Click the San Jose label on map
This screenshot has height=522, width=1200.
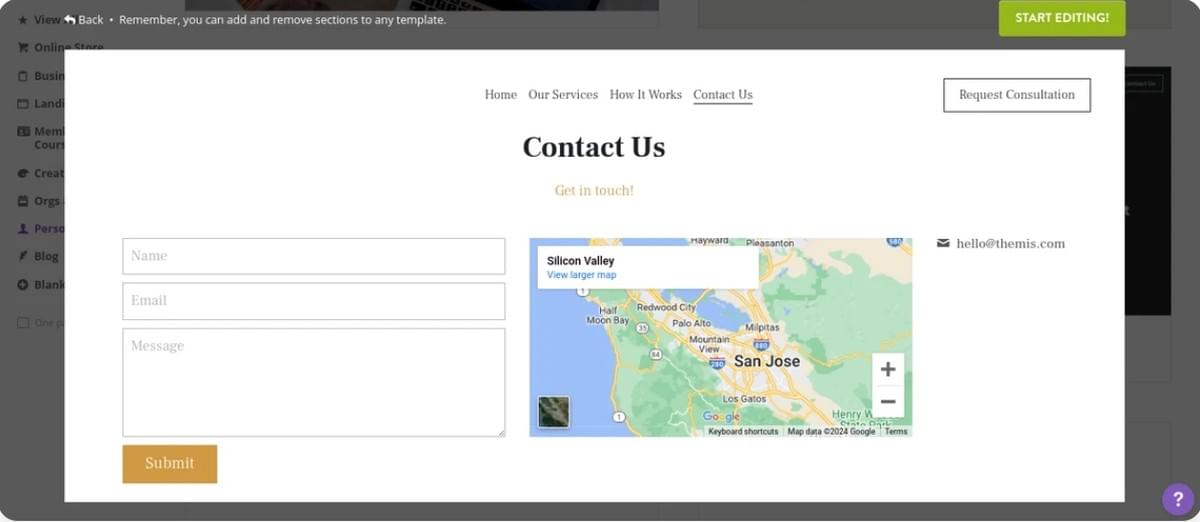[x=767, y=361]
